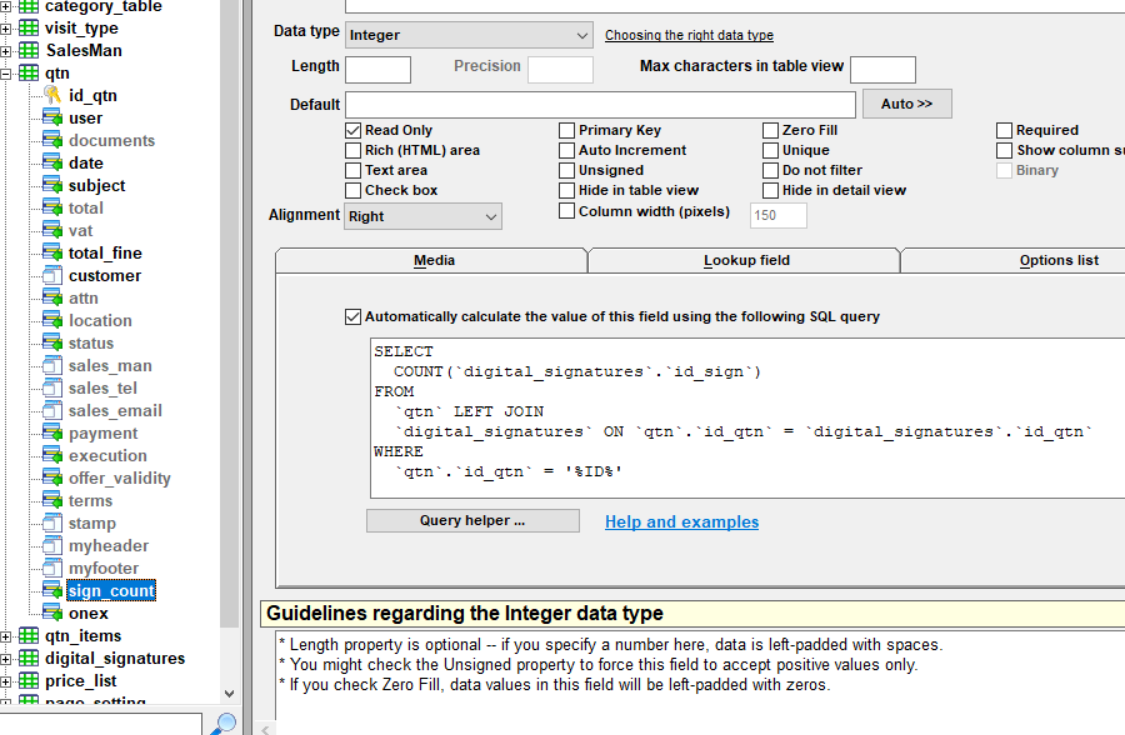1125x735 pixels.
Task: Click the Max characters in table view field
Action: click(882, 70)
